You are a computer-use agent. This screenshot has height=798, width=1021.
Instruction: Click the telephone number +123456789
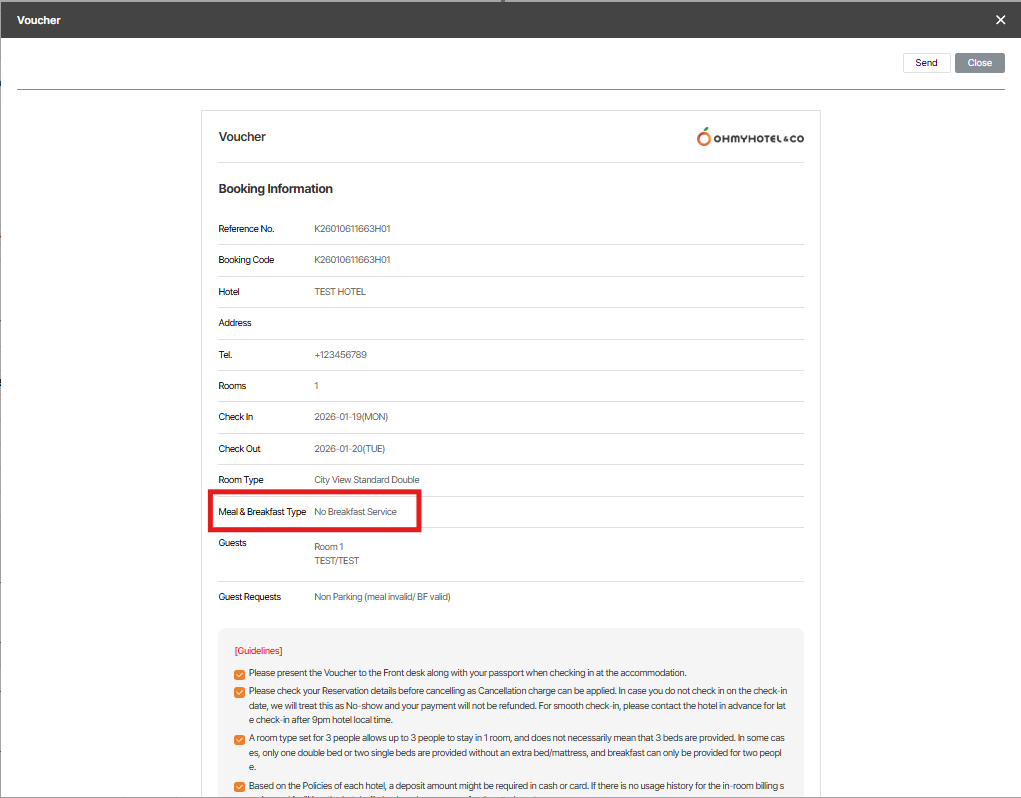(341, 355)
